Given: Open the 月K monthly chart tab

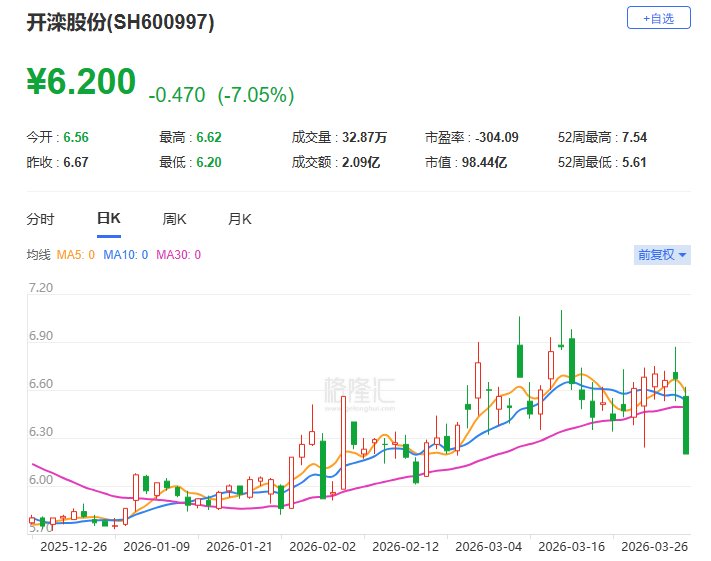Looking at the screenshot, I should pos(239,220).
